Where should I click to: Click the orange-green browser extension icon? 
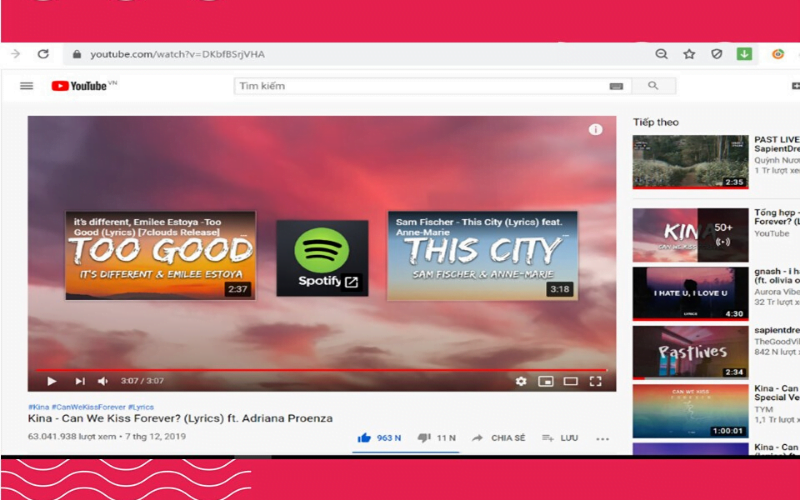click(x=778, y=54)
